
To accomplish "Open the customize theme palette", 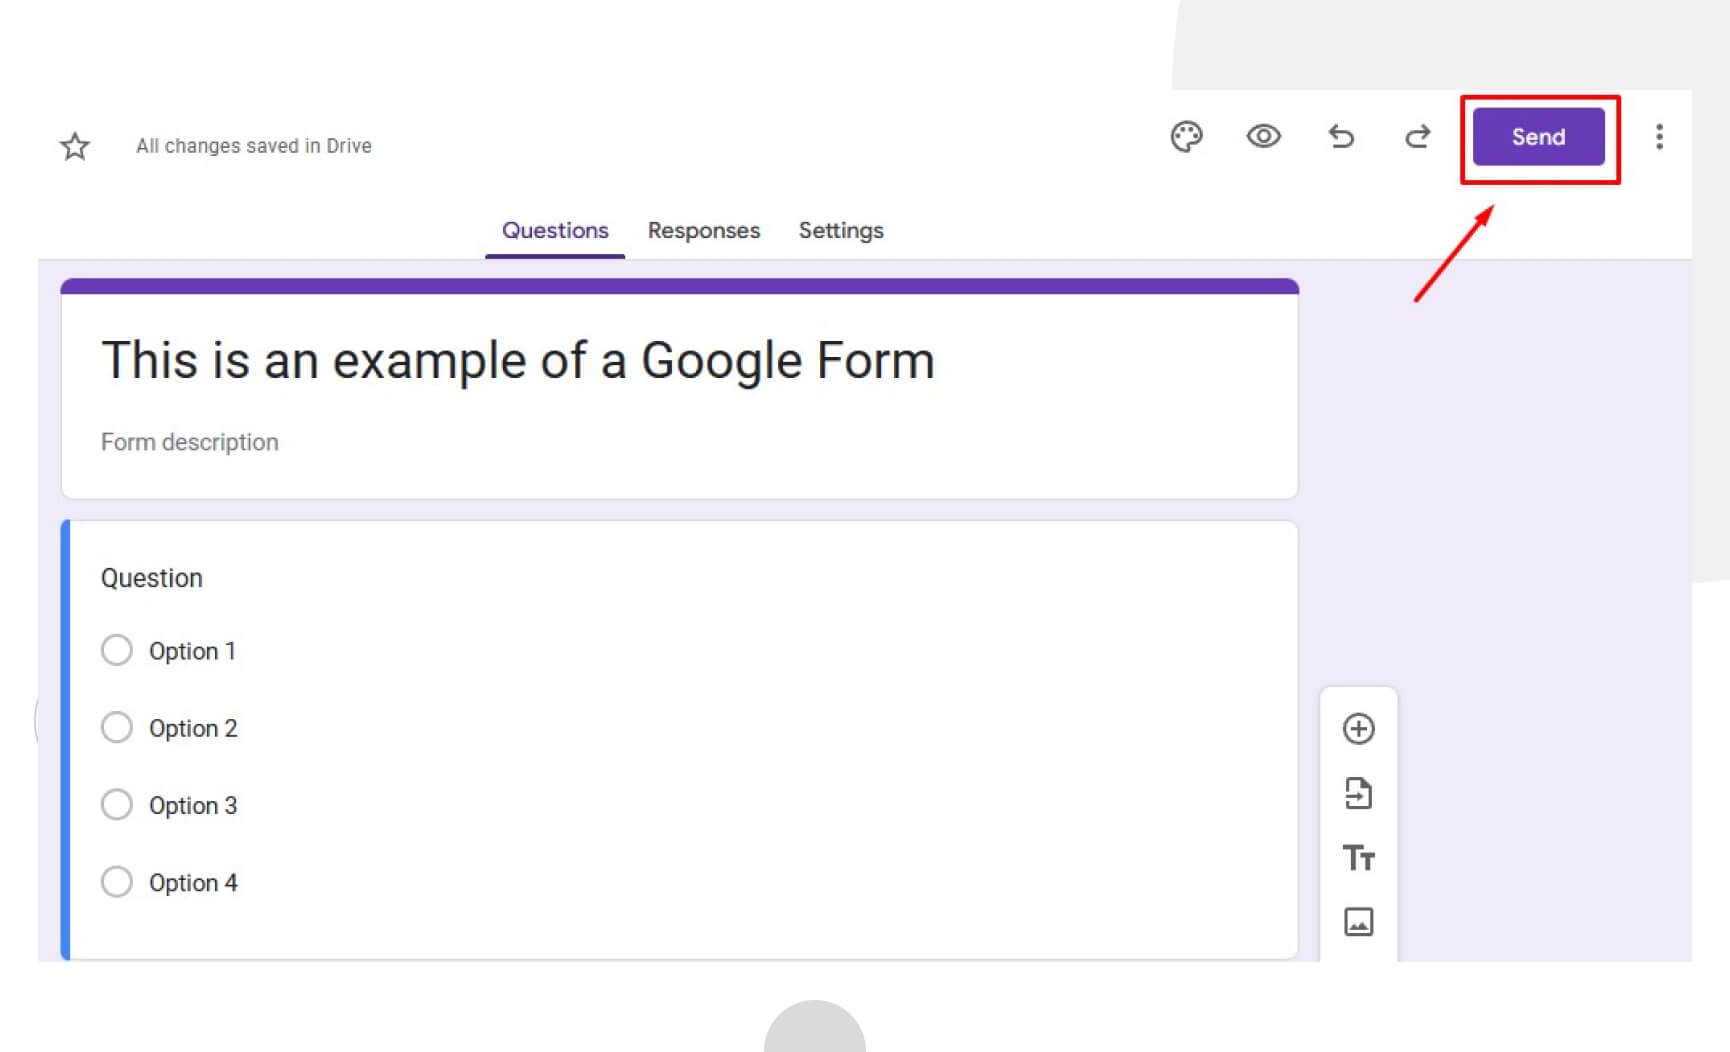I will pyautogui.click(x=1186, y=137).
